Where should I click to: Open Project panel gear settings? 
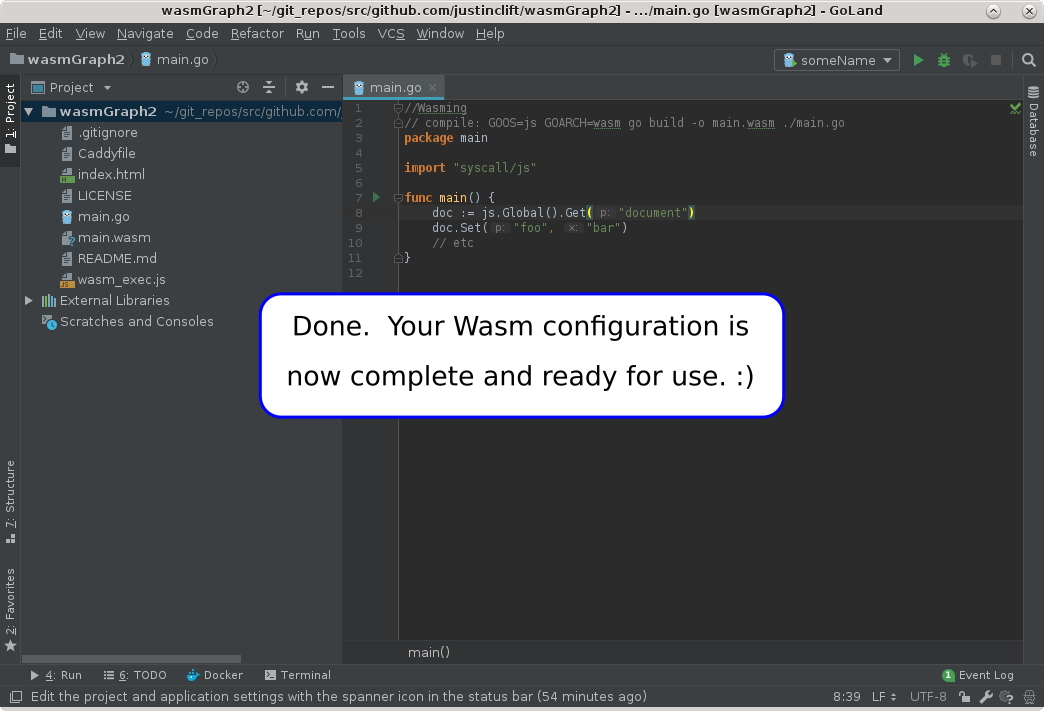coord(302,87)
